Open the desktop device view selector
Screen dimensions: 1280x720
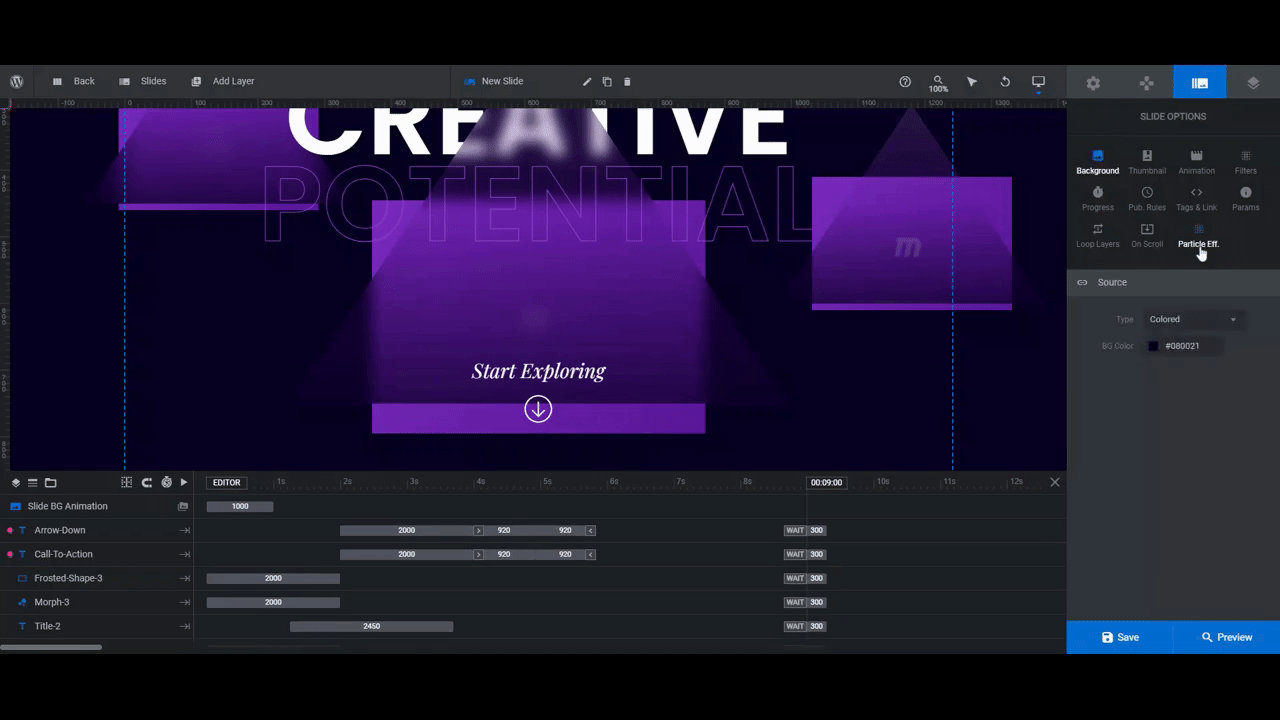click(1038, 82)
